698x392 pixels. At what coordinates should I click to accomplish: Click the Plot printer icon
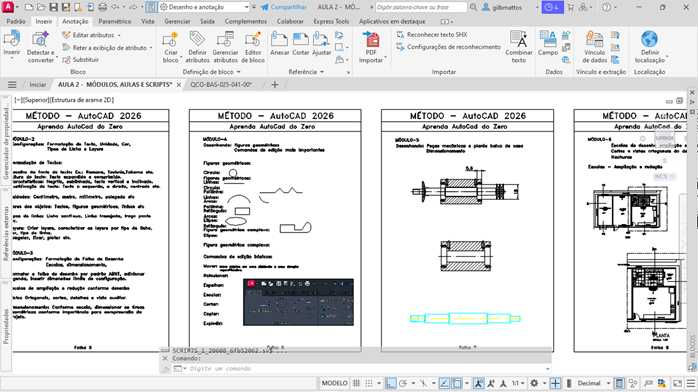(x=102, y=7)
